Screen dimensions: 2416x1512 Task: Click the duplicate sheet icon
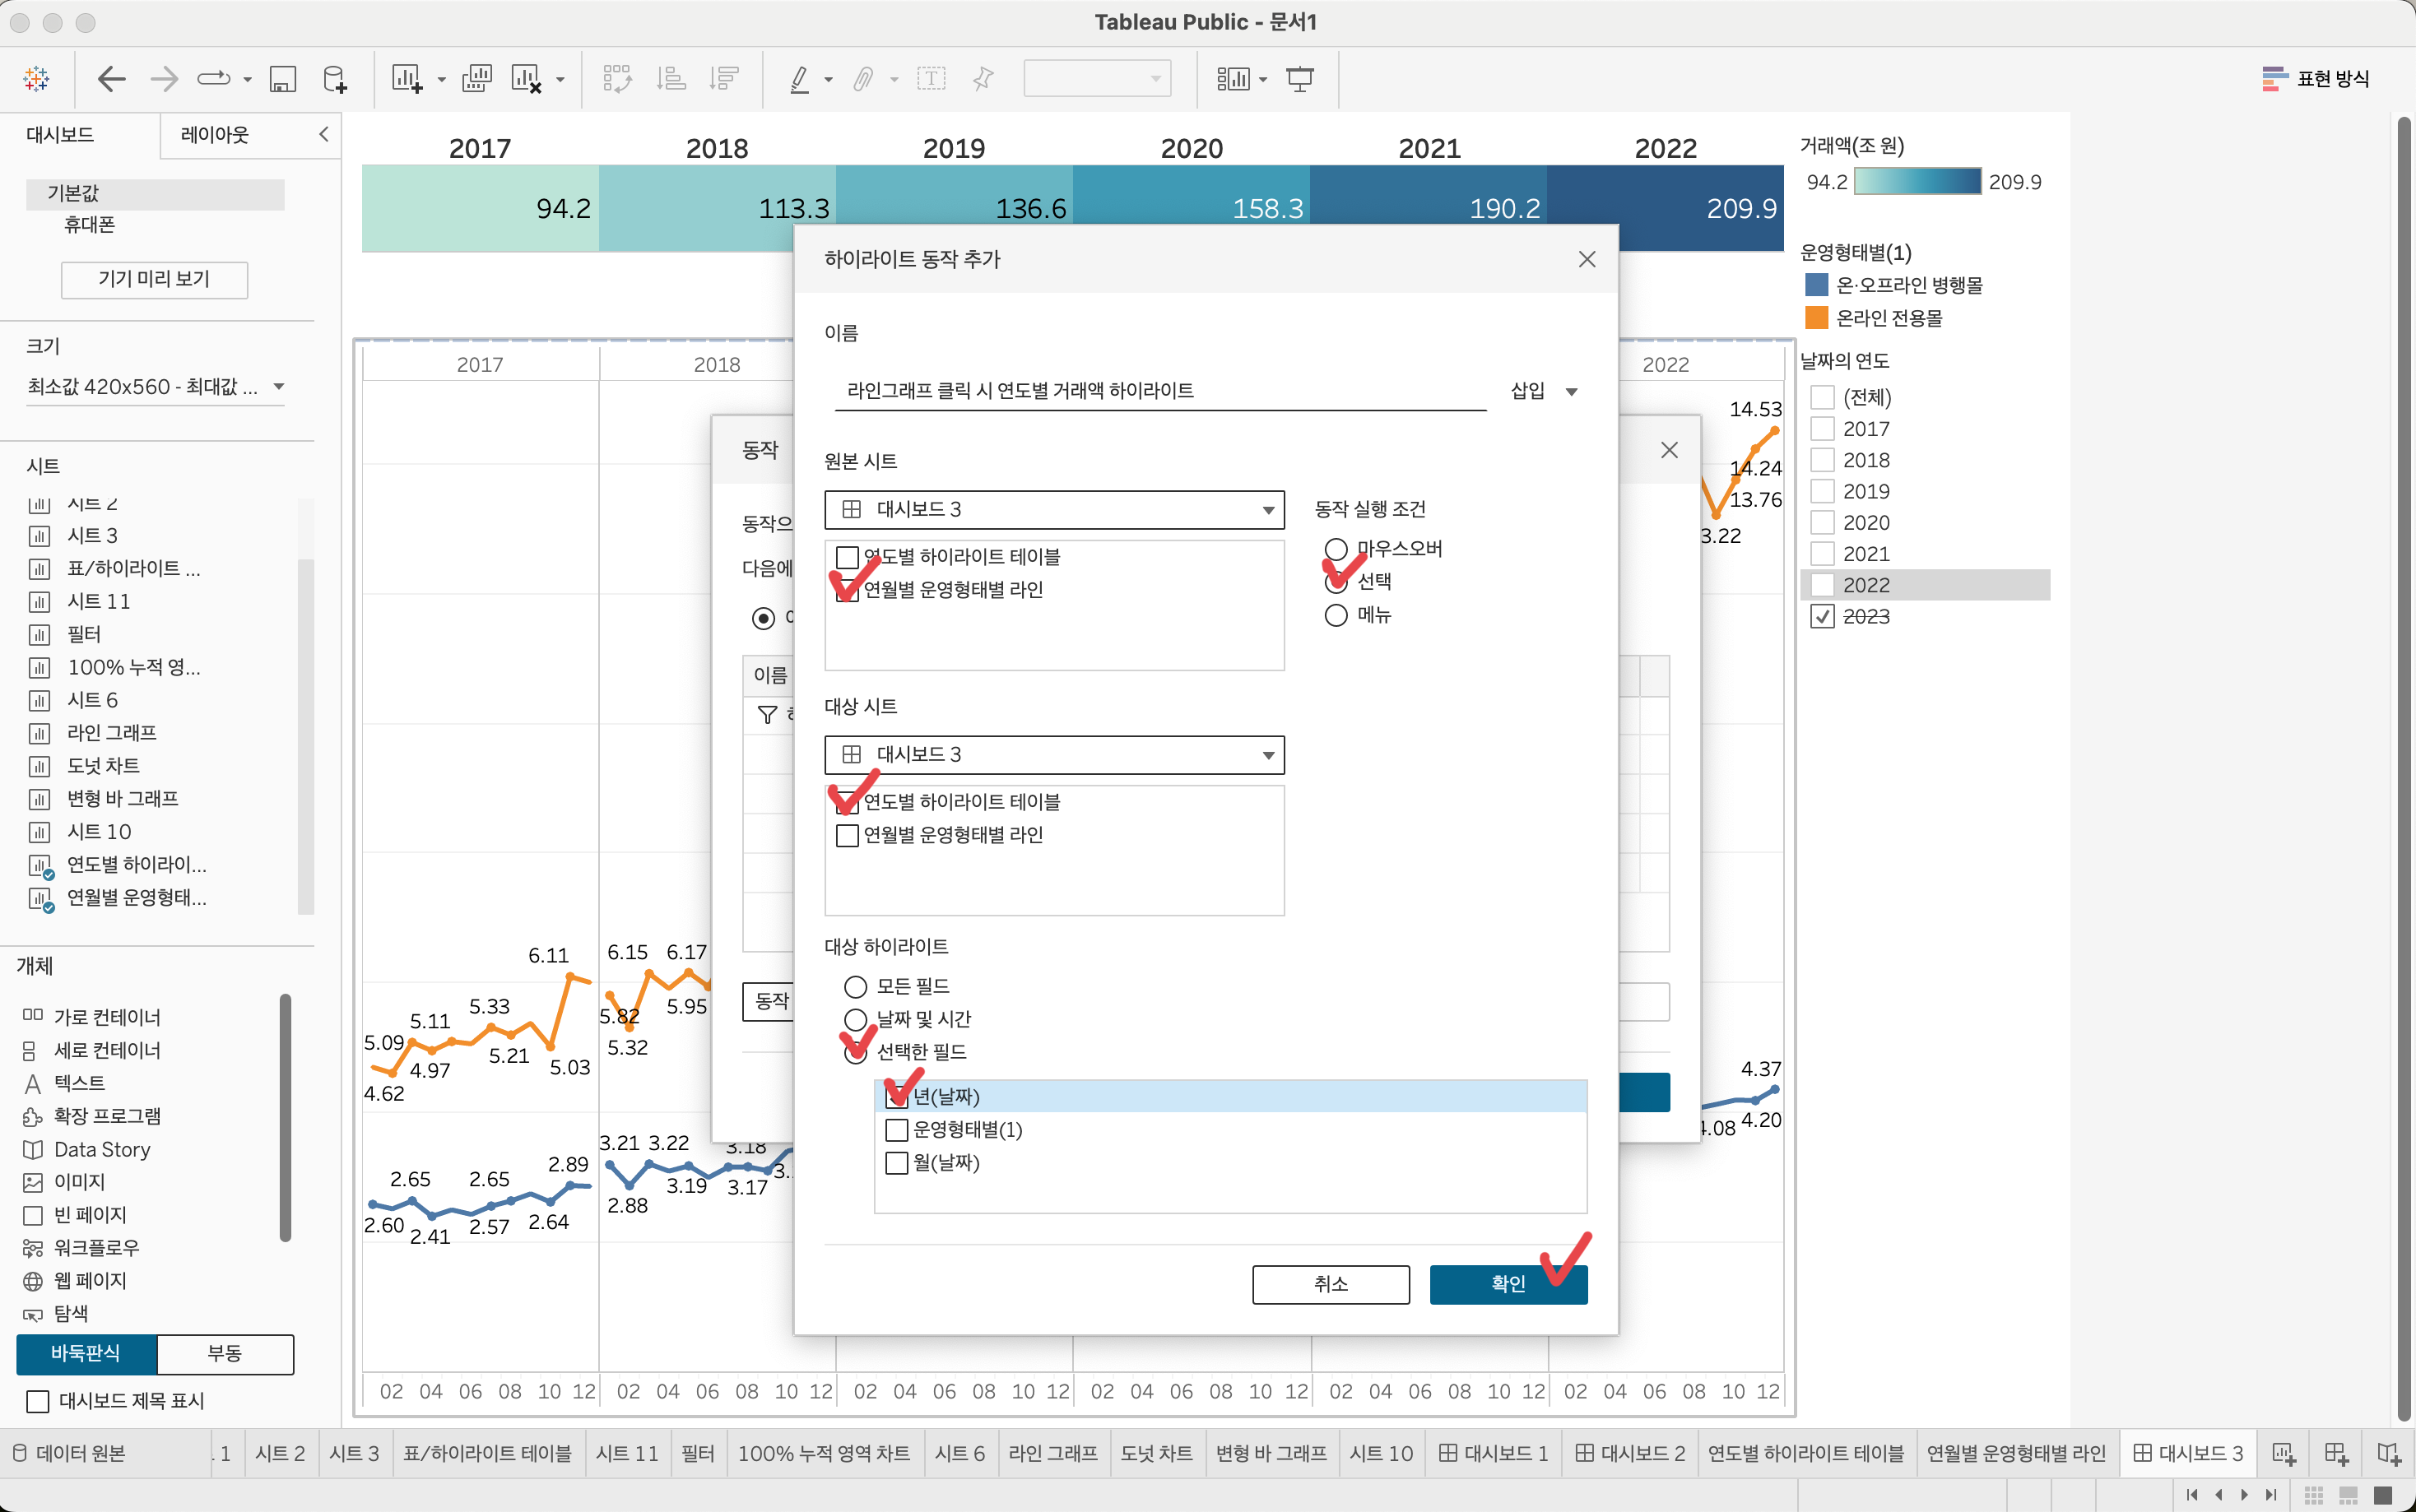pyautogui.click(x=477, y=79)
